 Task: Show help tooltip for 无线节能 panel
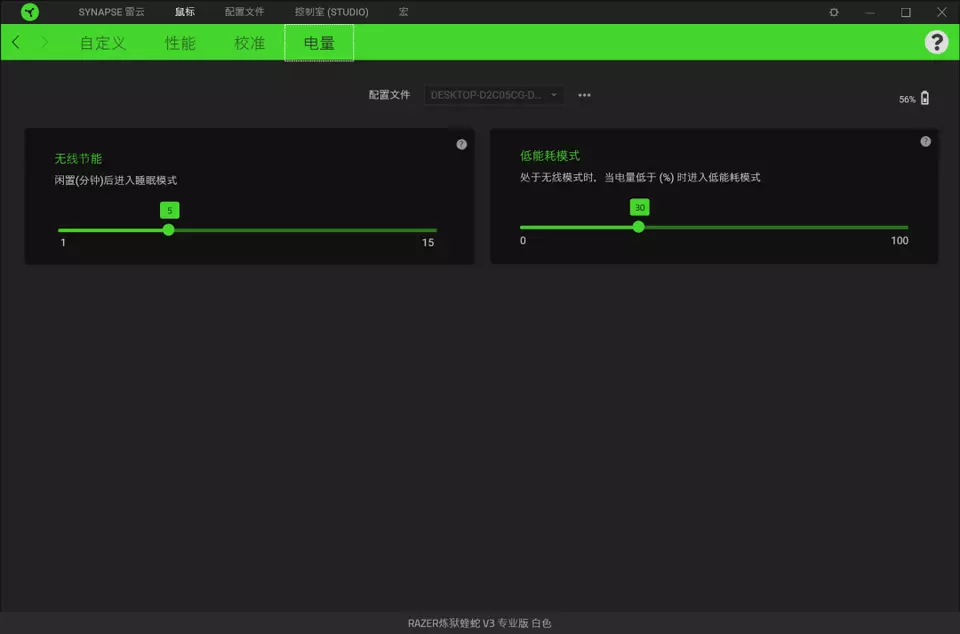tap(462, 144)
